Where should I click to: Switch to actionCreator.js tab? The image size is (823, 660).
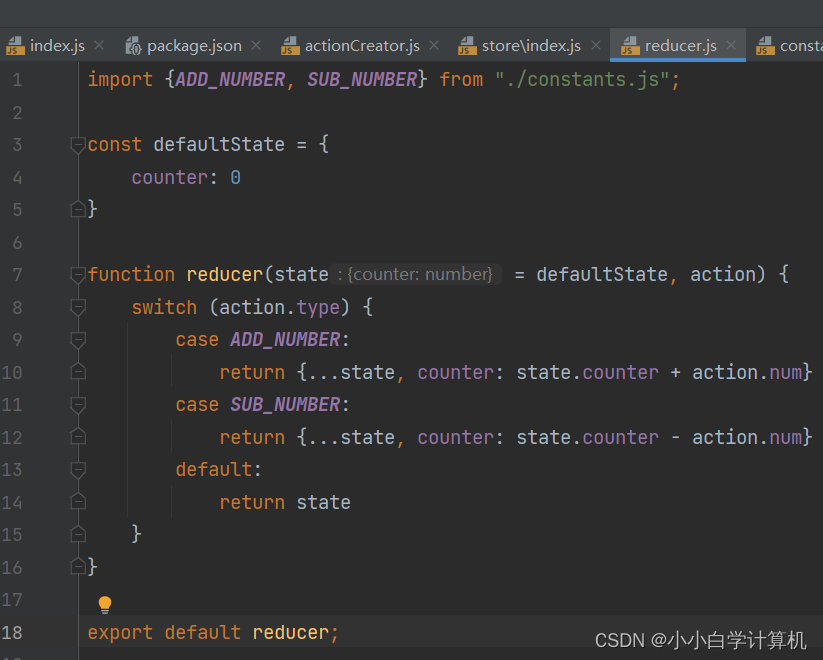point(362,46)
